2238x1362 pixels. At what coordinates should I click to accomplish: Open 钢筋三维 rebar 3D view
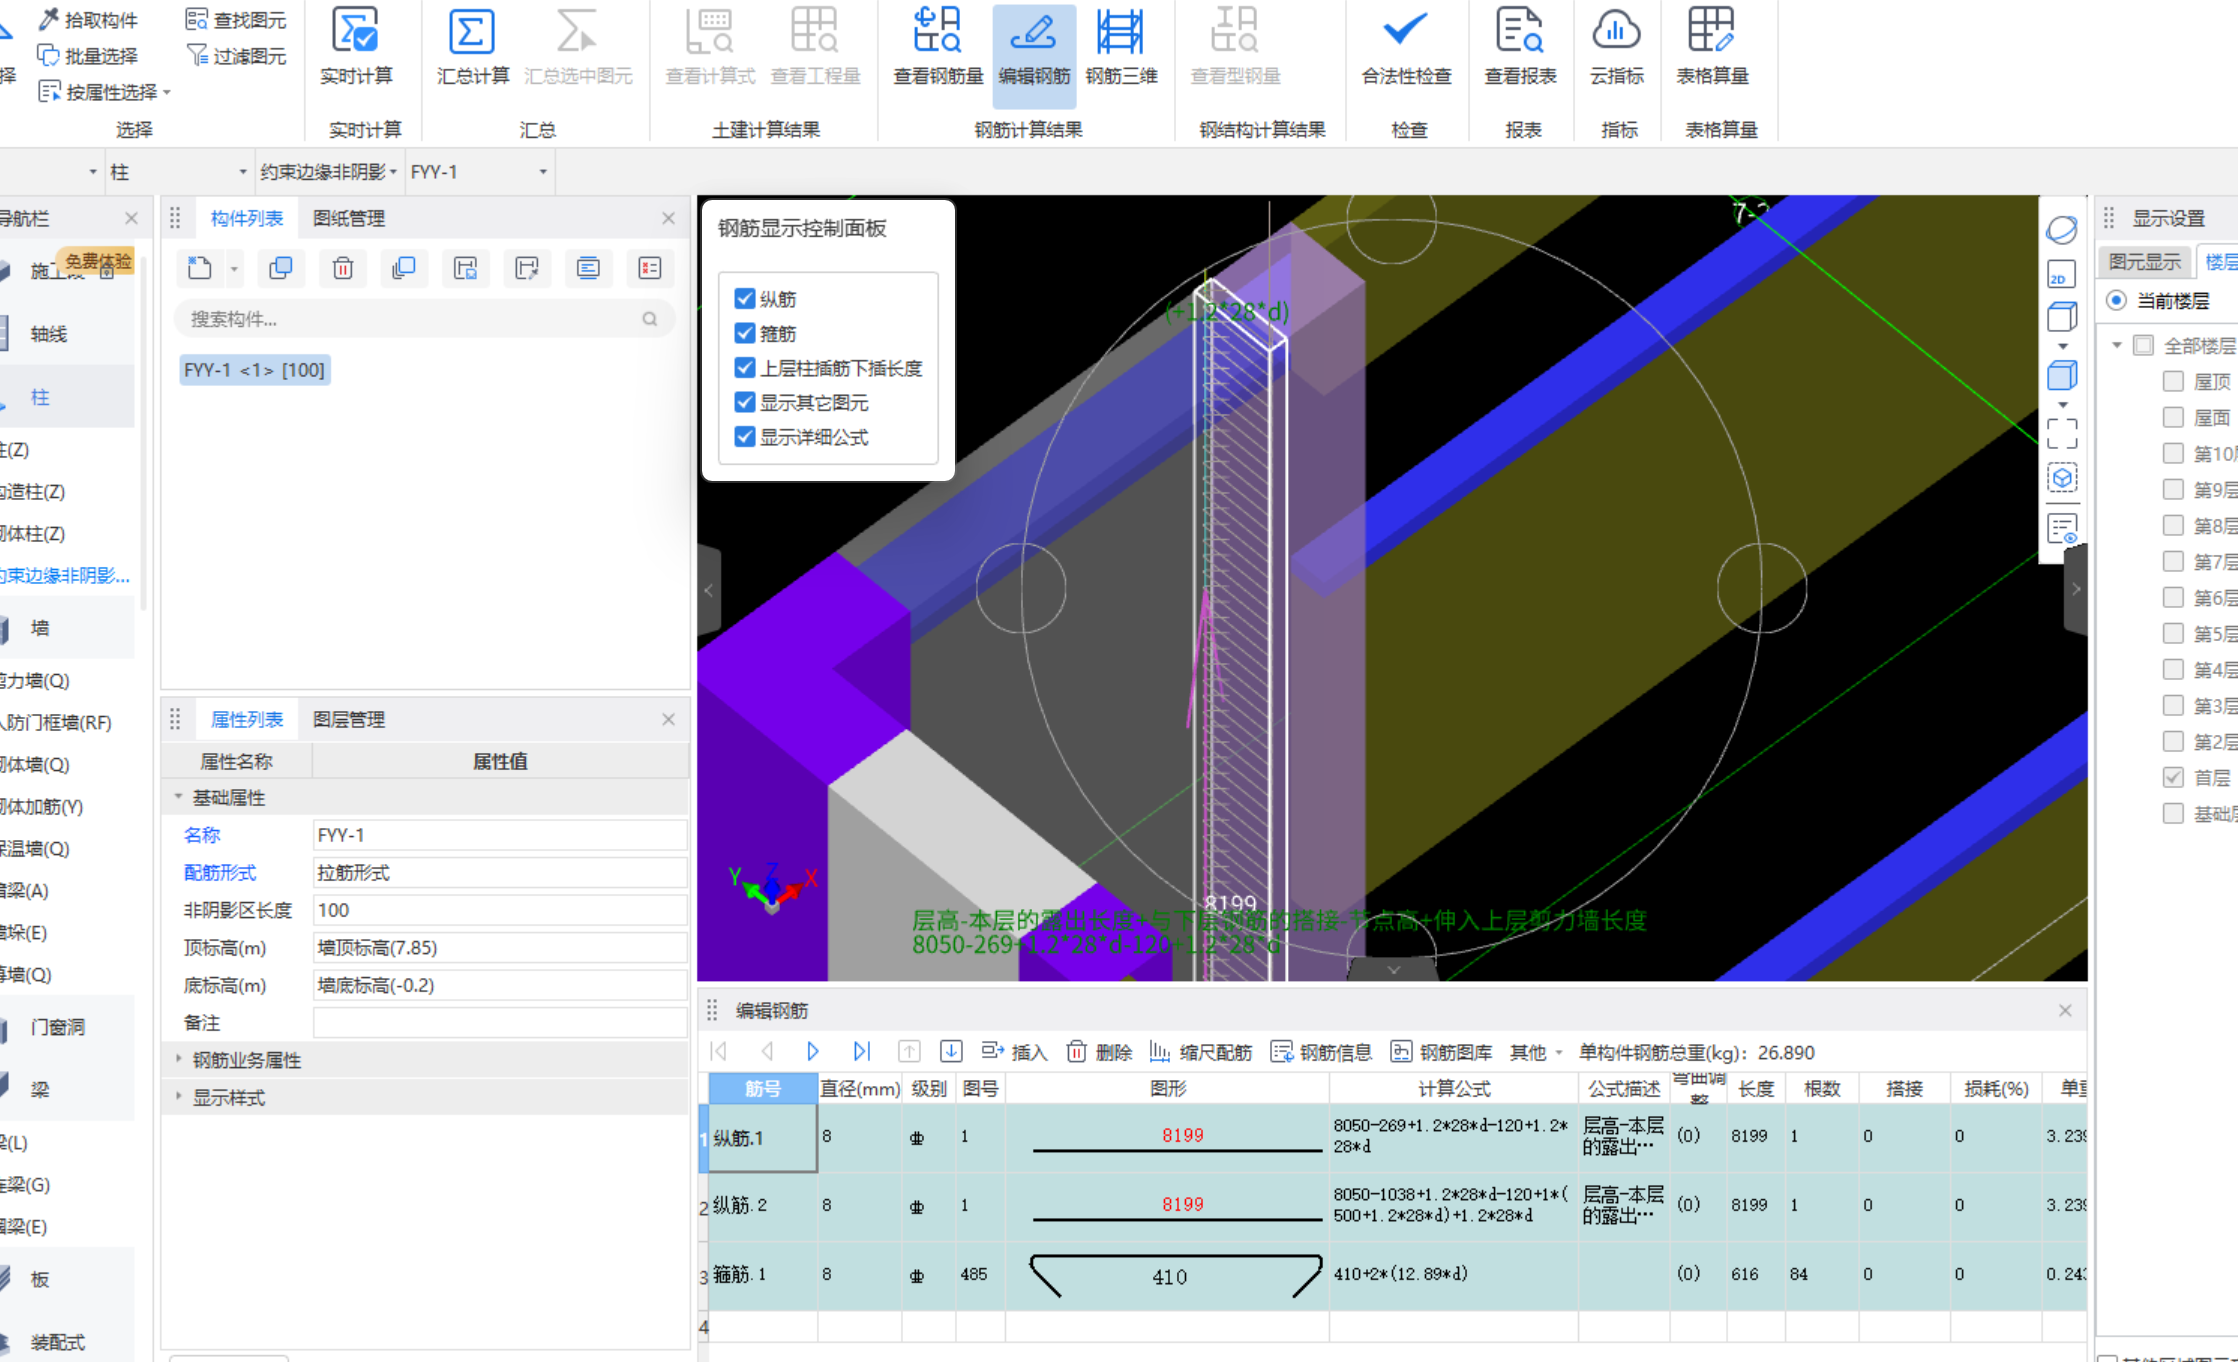[x=1121, y=47]
